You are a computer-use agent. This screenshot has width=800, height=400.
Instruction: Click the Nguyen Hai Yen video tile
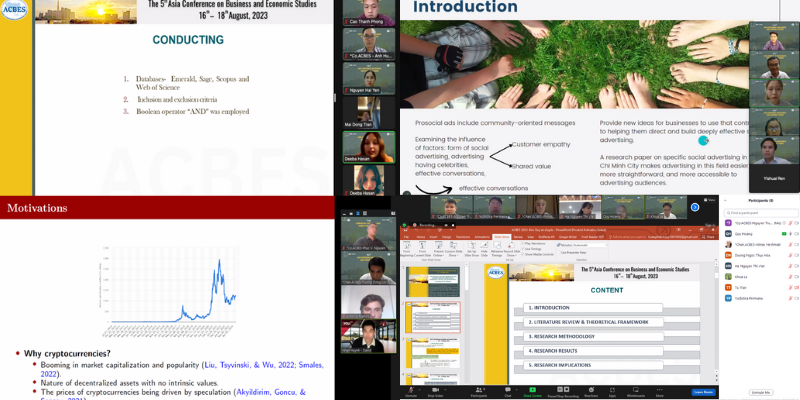point(368,79)
